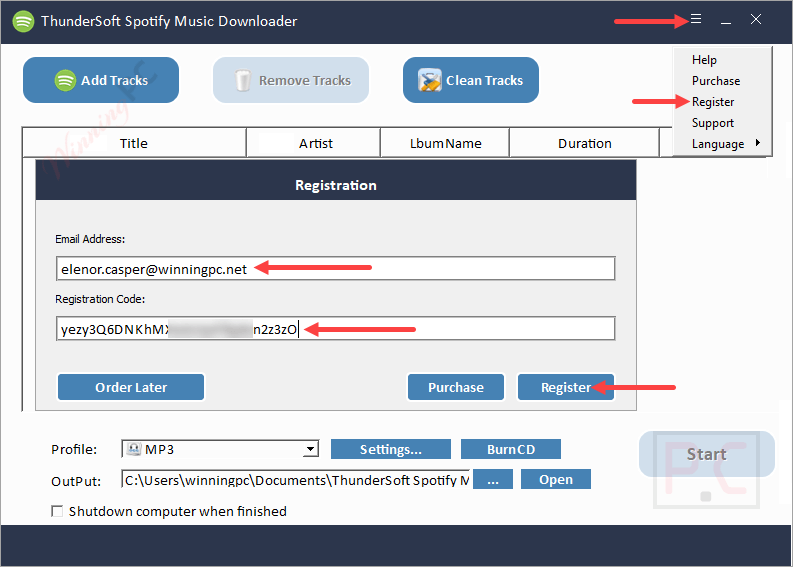
Task: Enable Shutdown computer when finished checkbox
Action: [x=57, y=511]
